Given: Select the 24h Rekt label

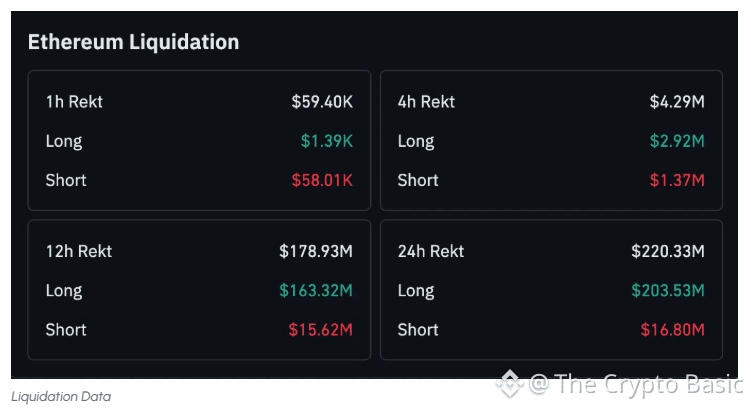Looking at the screenshot, I should click(431, 251).
